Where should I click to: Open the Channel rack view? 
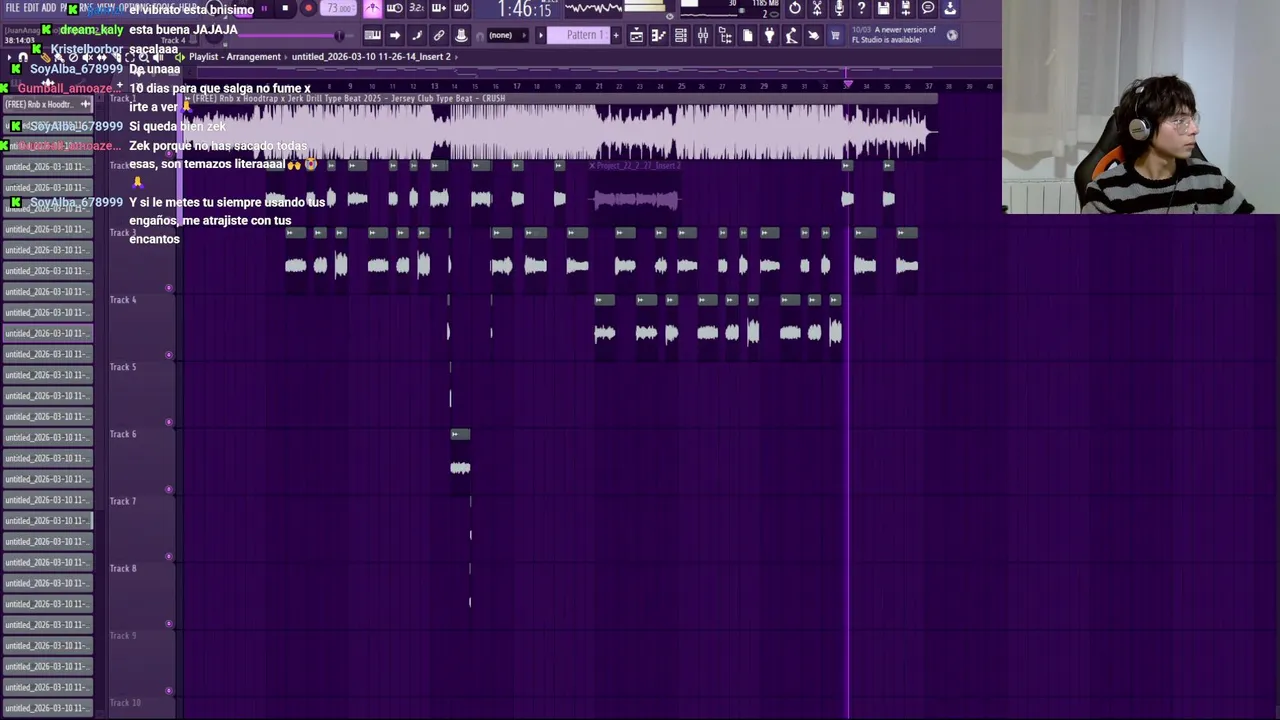[x=681, y=35]
